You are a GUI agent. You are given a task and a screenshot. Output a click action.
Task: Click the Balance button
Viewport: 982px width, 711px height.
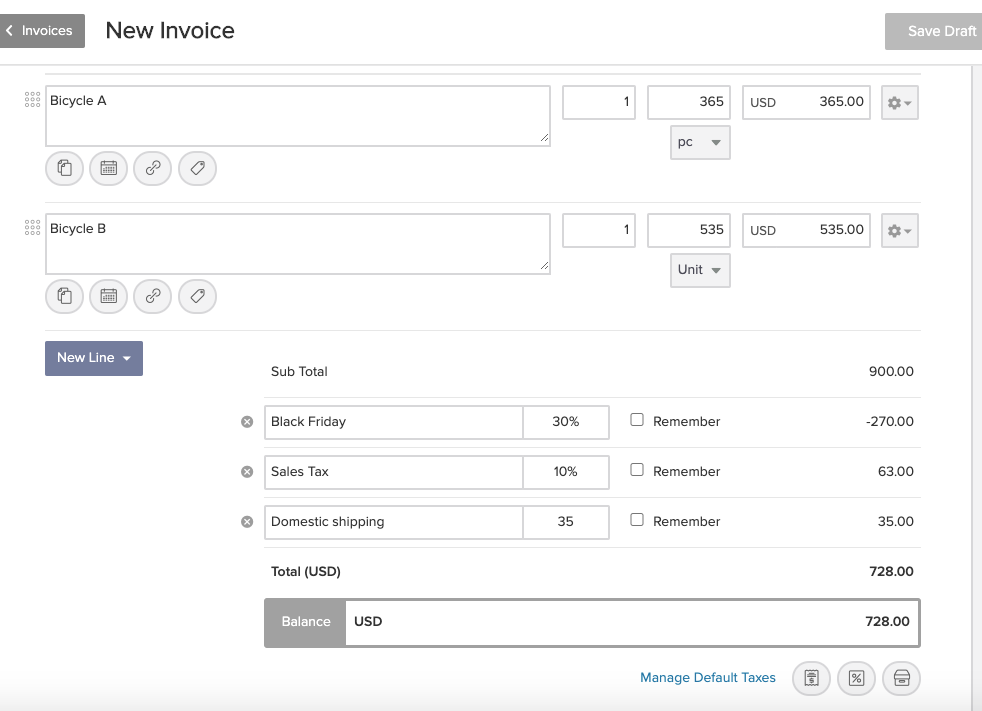306,622
